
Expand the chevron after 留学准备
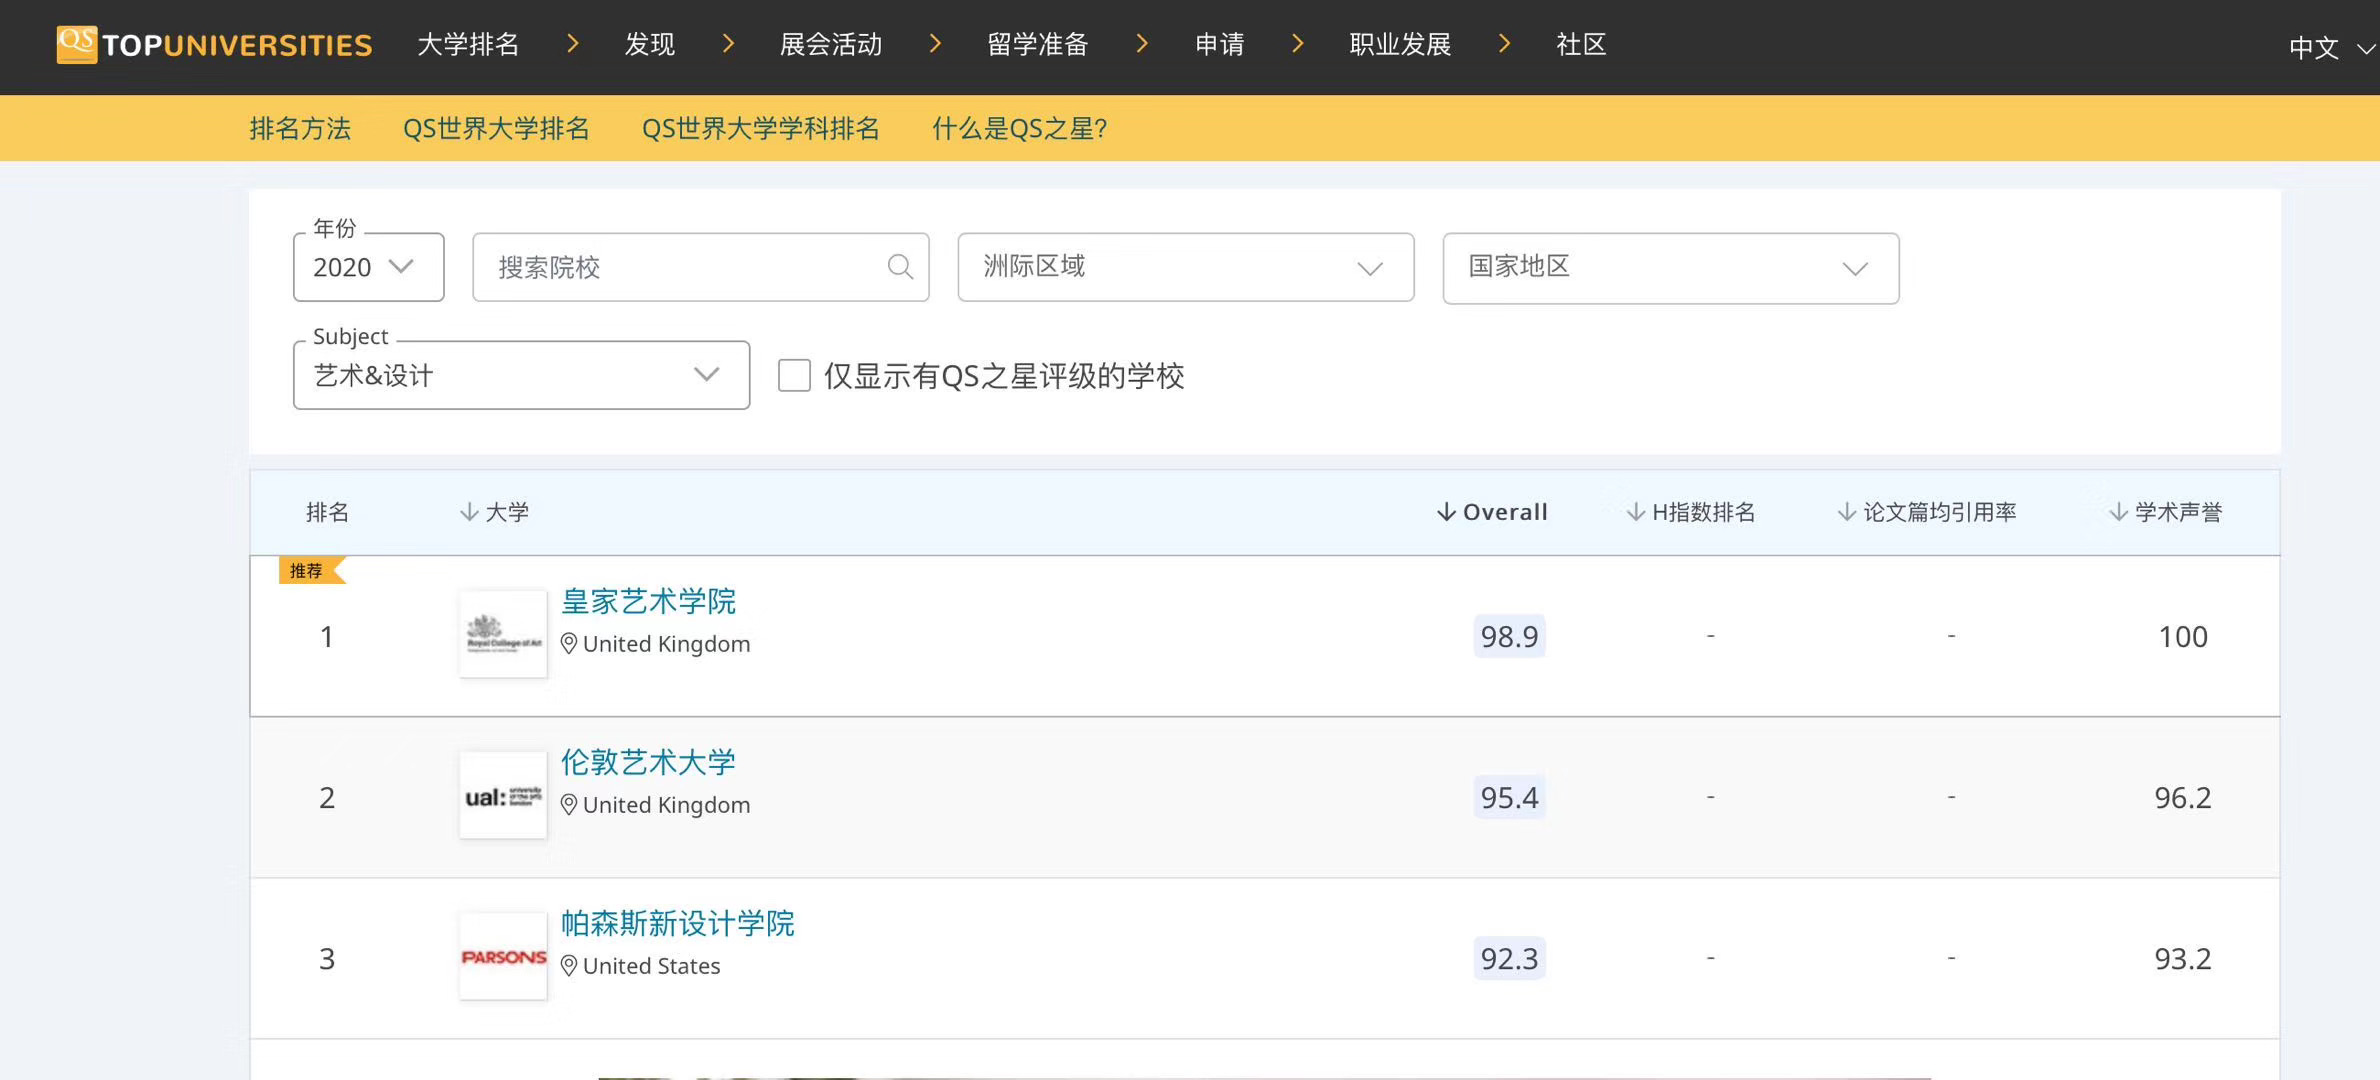(x=1142, y=44)
